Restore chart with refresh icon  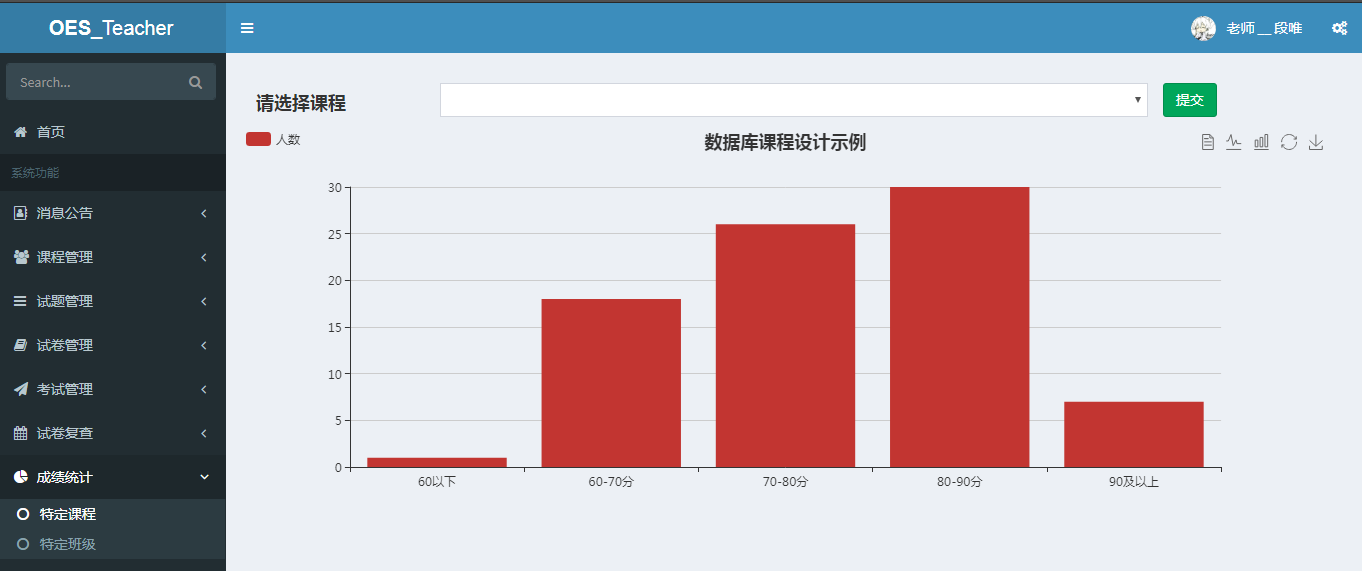(x=1289, y=142)
